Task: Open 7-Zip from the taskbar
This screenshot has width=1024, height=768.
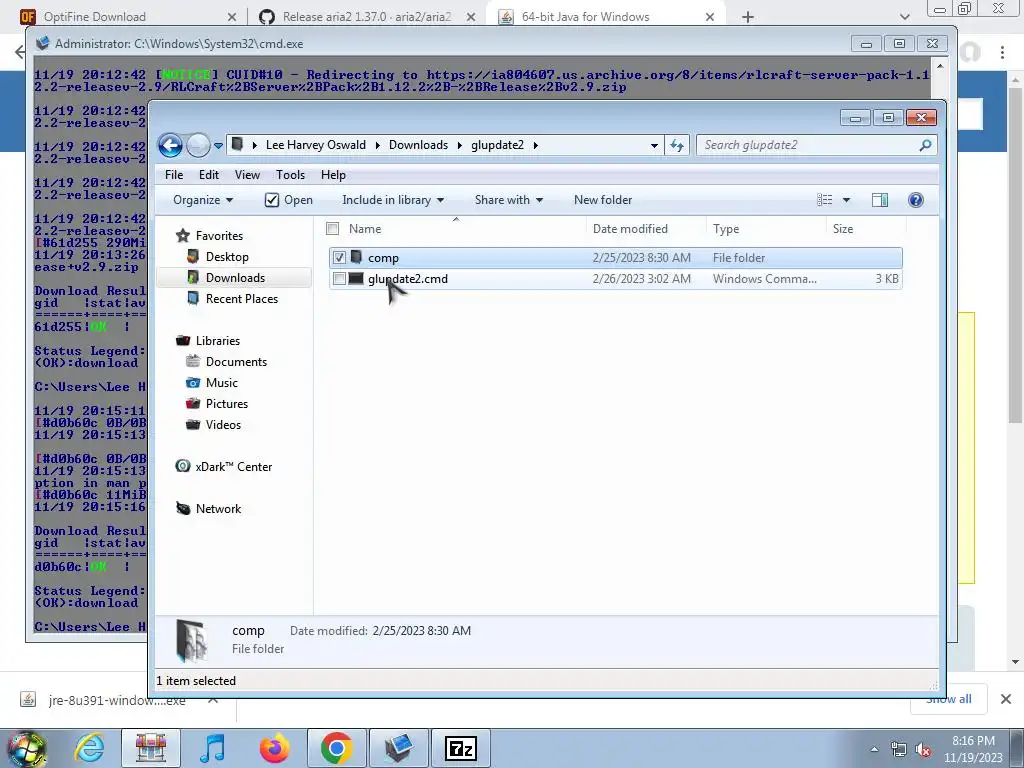Action: click(x=460, y=748)
